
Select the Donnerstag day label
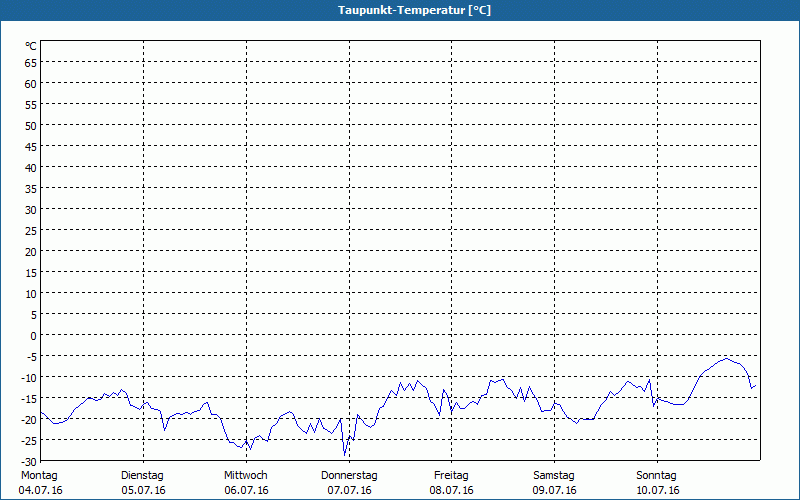[349, 475]
